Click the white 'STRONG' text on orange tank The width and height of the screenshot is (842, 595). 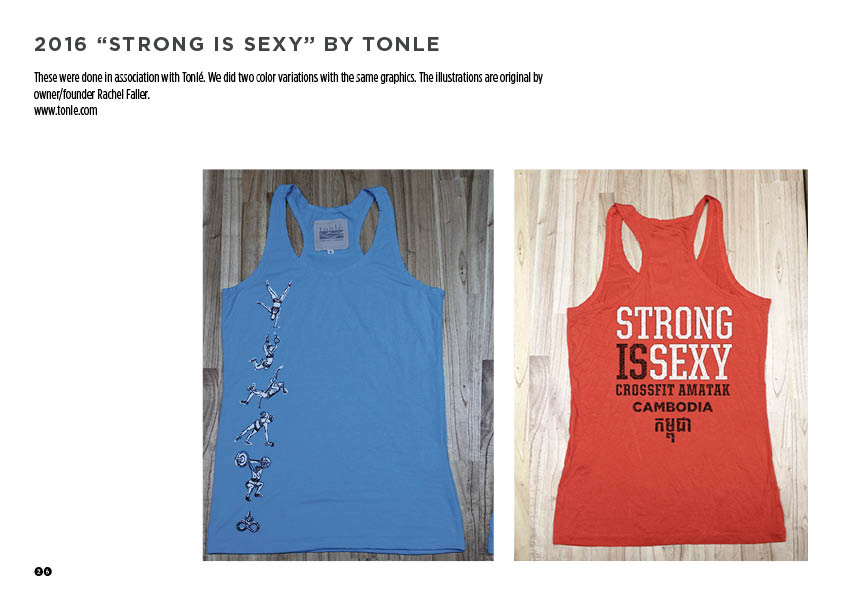674,322
